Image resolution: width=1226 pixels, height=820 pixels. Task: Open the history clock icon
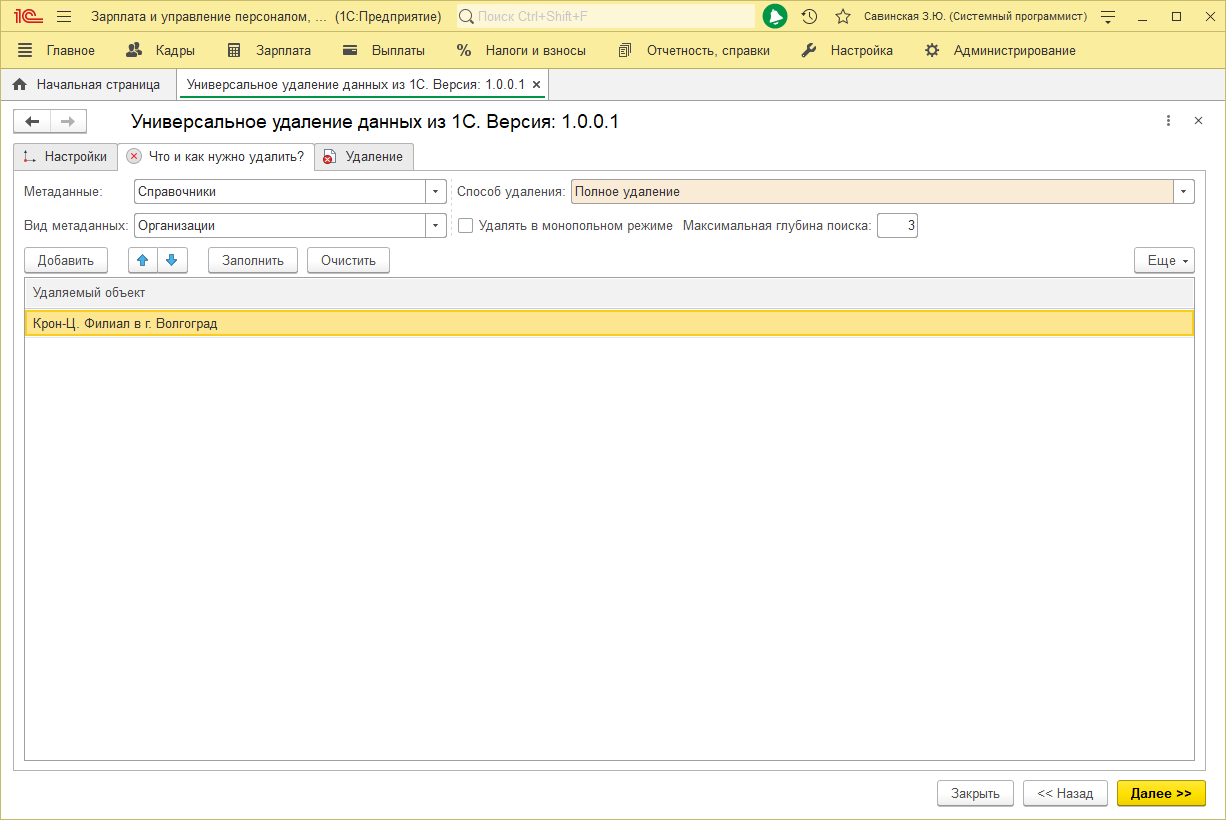click(x=809, y=17)
